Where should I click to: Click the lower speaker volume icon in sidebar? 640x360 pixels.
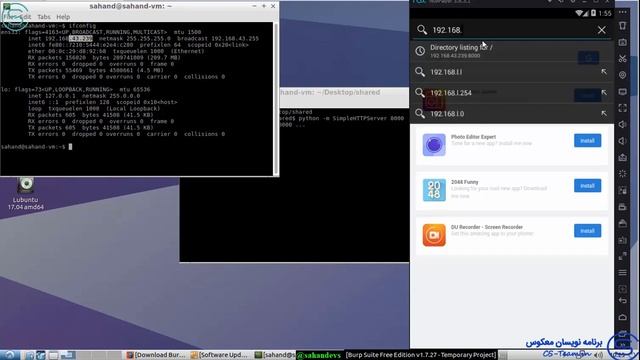pos(622,141)
